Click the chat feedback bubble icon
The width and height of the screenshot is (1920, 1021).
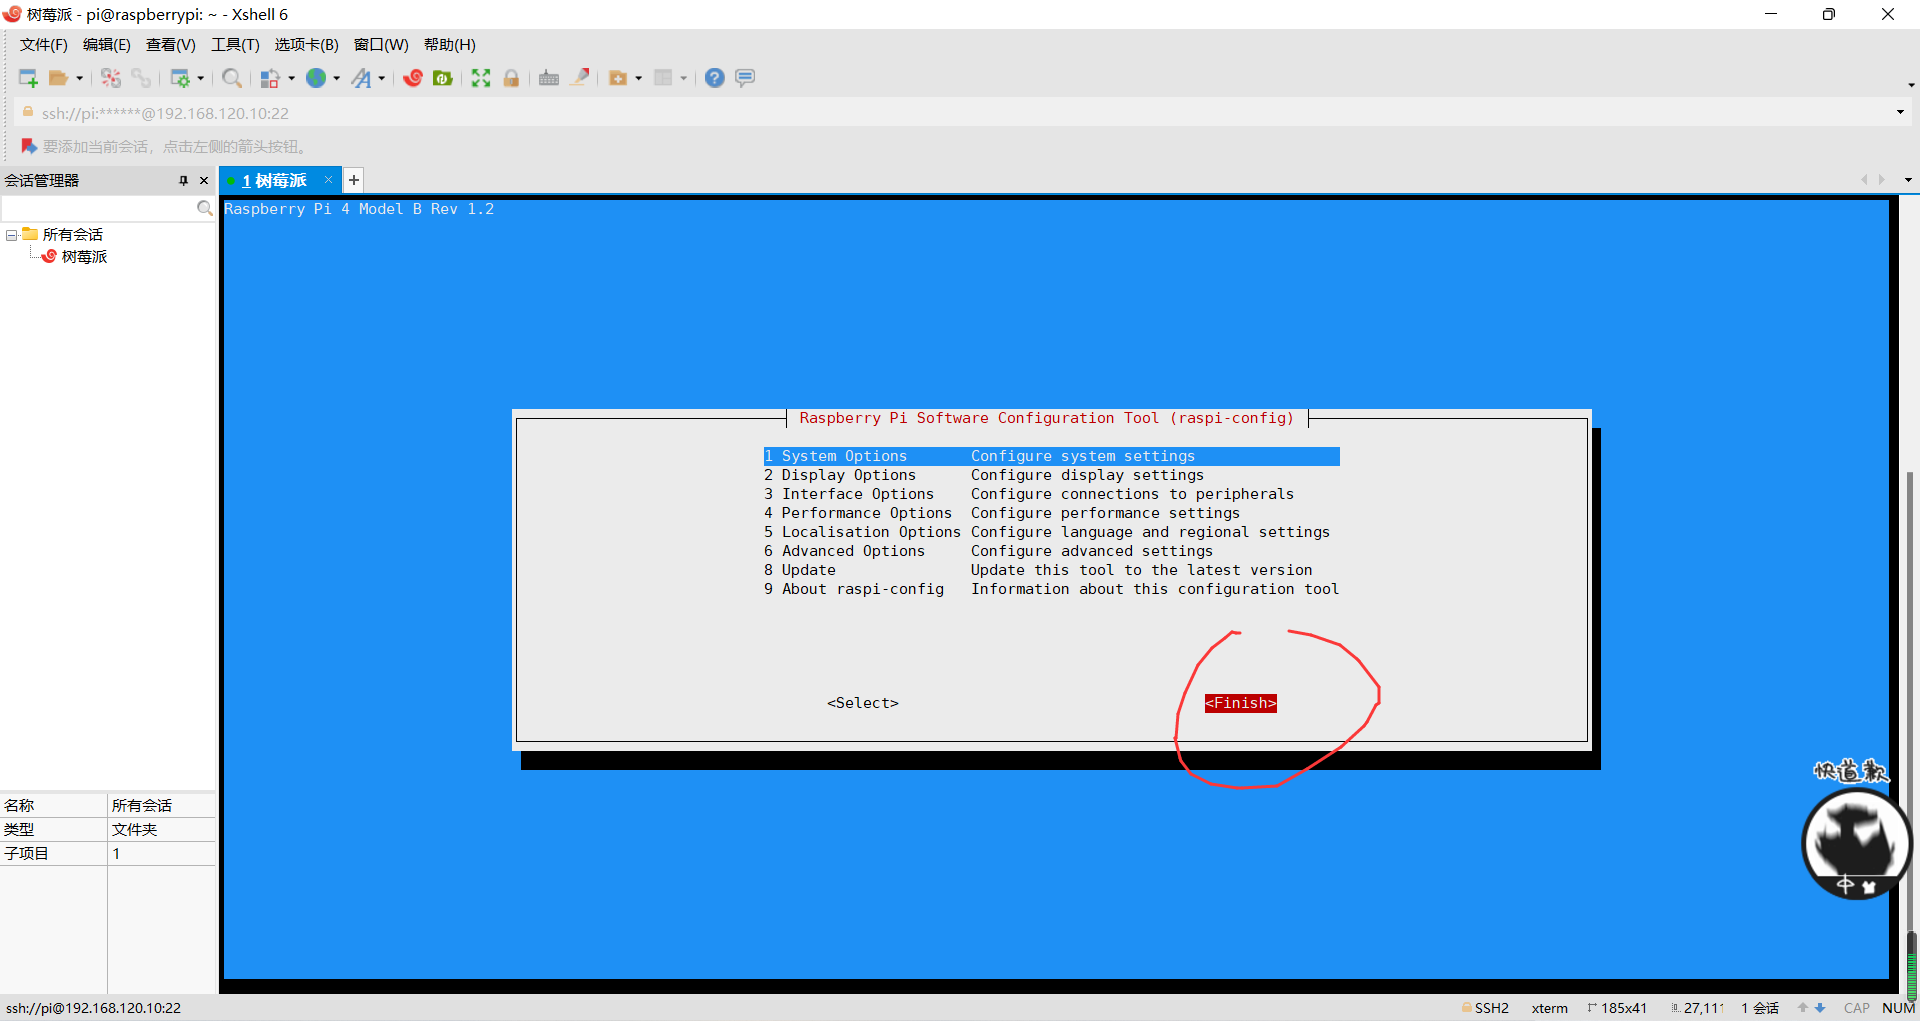[745, 78]
